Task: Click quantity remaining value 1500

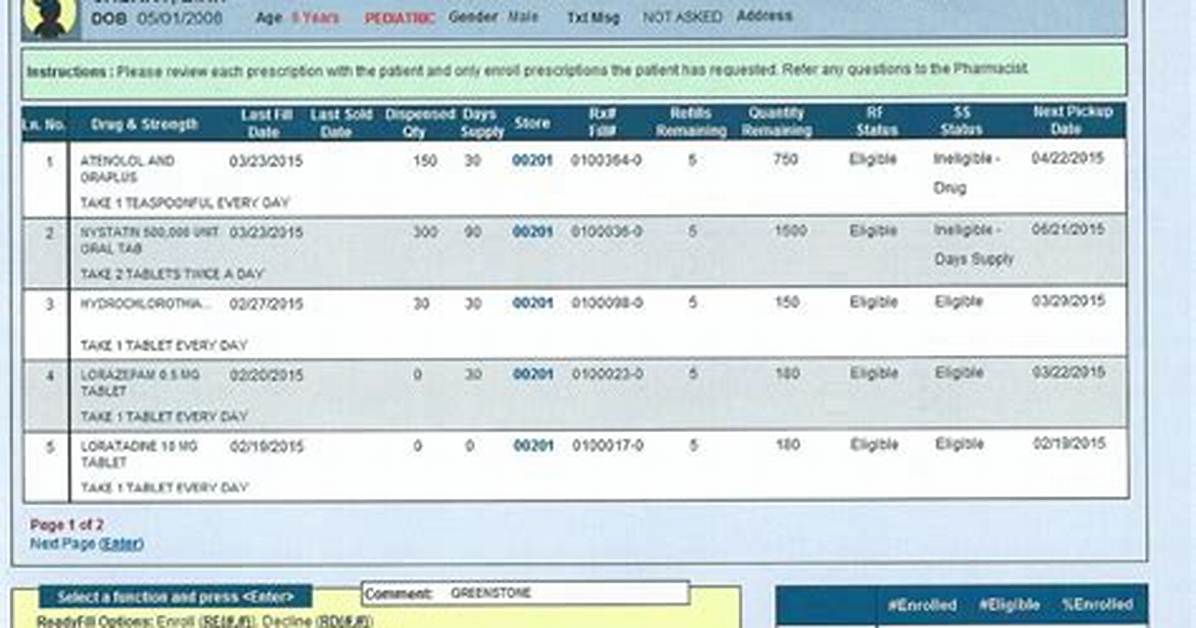Action: point(790,230)
